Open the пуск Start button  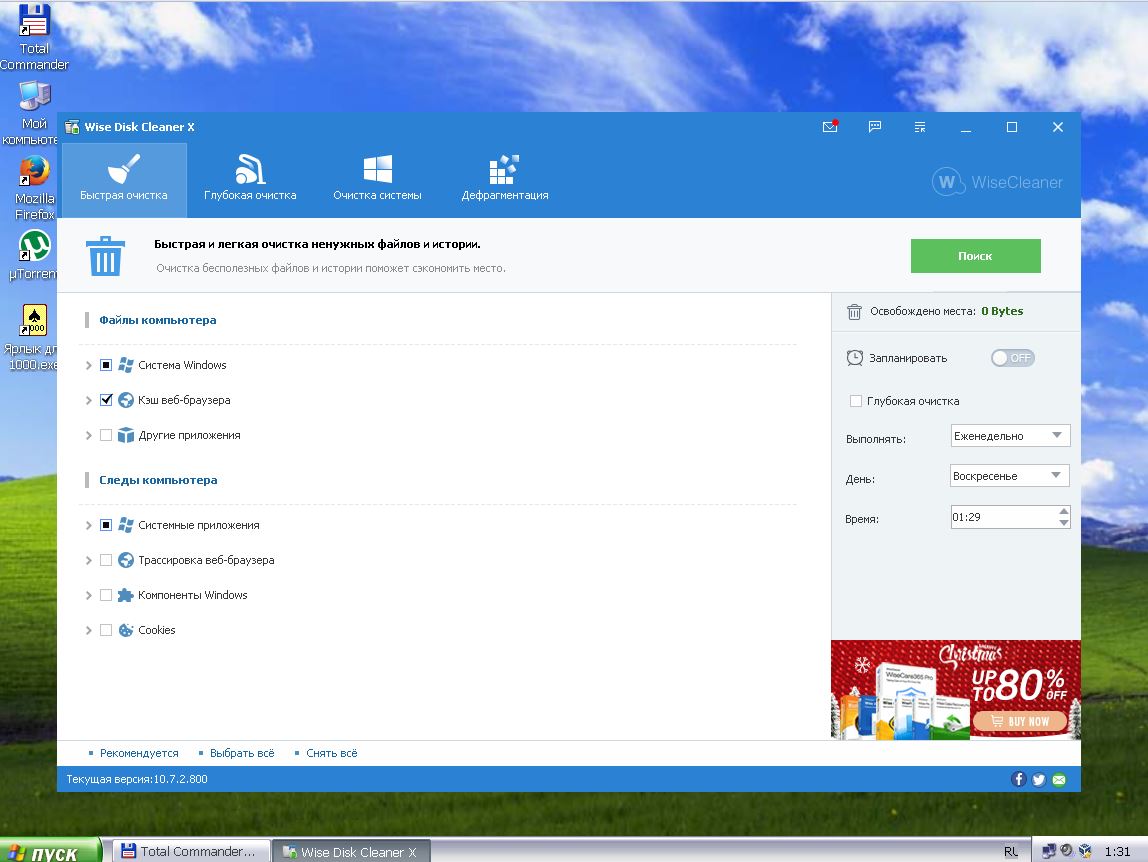tap(50, 851)
